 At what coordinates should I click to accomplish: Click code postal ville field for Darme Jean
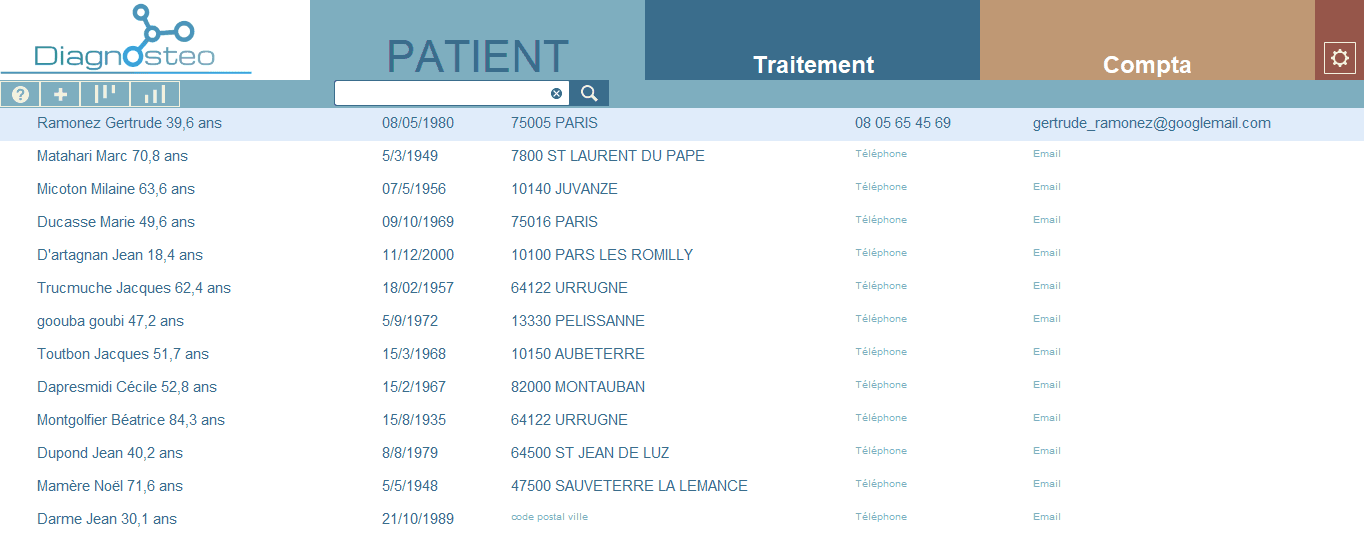(549, 517)
